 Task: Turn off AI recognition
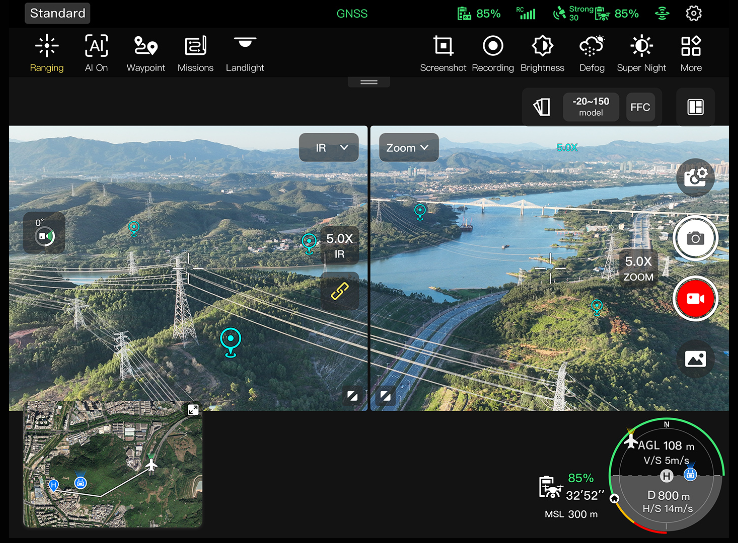(96, 53)
